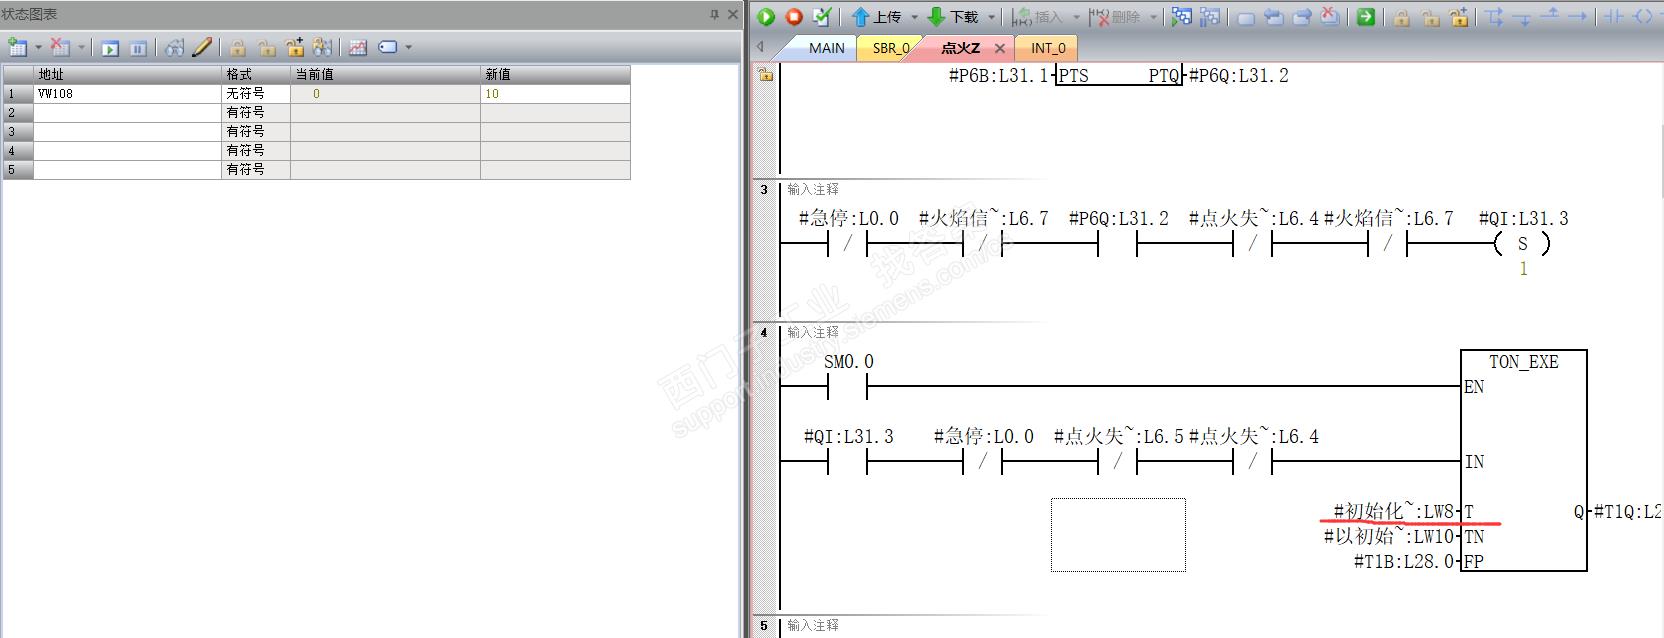This screenshot has height=638, width=1664.
Task: Insert horizontal line arrow icon
Action: tap(1578, 17)
